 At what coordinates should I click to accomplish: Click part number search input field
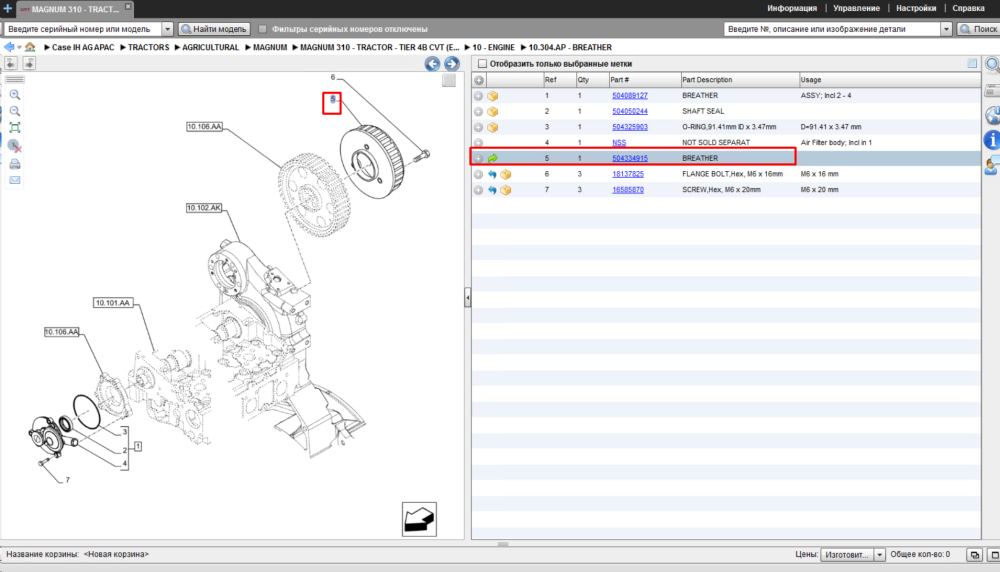point(832,29)
